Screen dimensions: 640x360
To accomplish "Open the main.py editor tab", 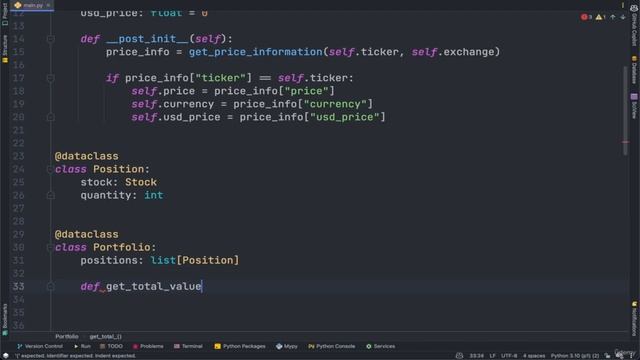I will 33,5.
